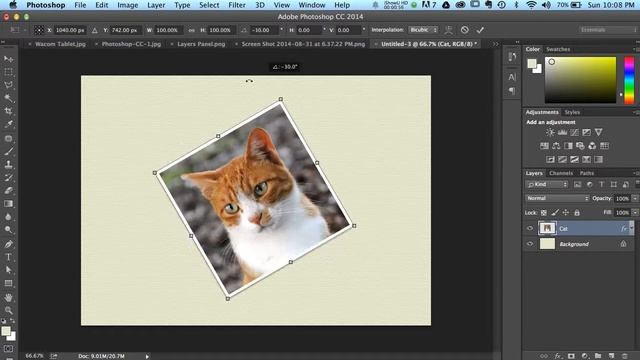Open the collapsed Character panel icon
Viewport: 640px width, 360px height.
[x=512, y=77]
